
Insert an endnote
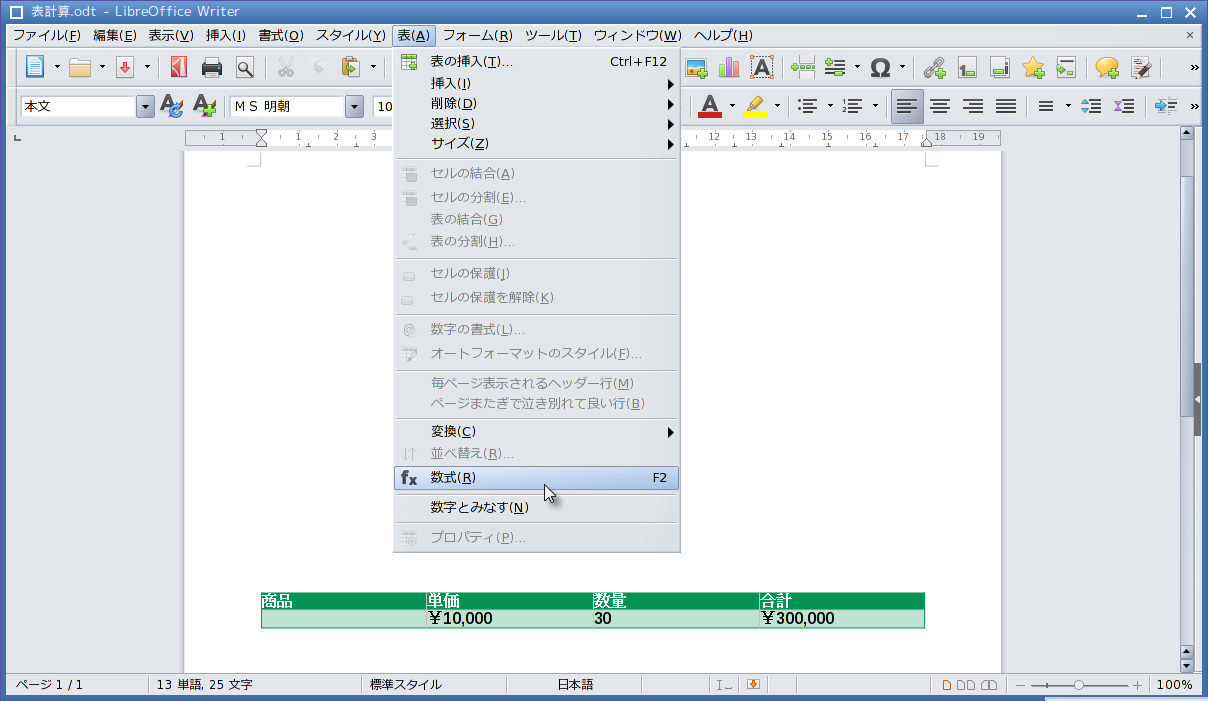point(1000,67)
